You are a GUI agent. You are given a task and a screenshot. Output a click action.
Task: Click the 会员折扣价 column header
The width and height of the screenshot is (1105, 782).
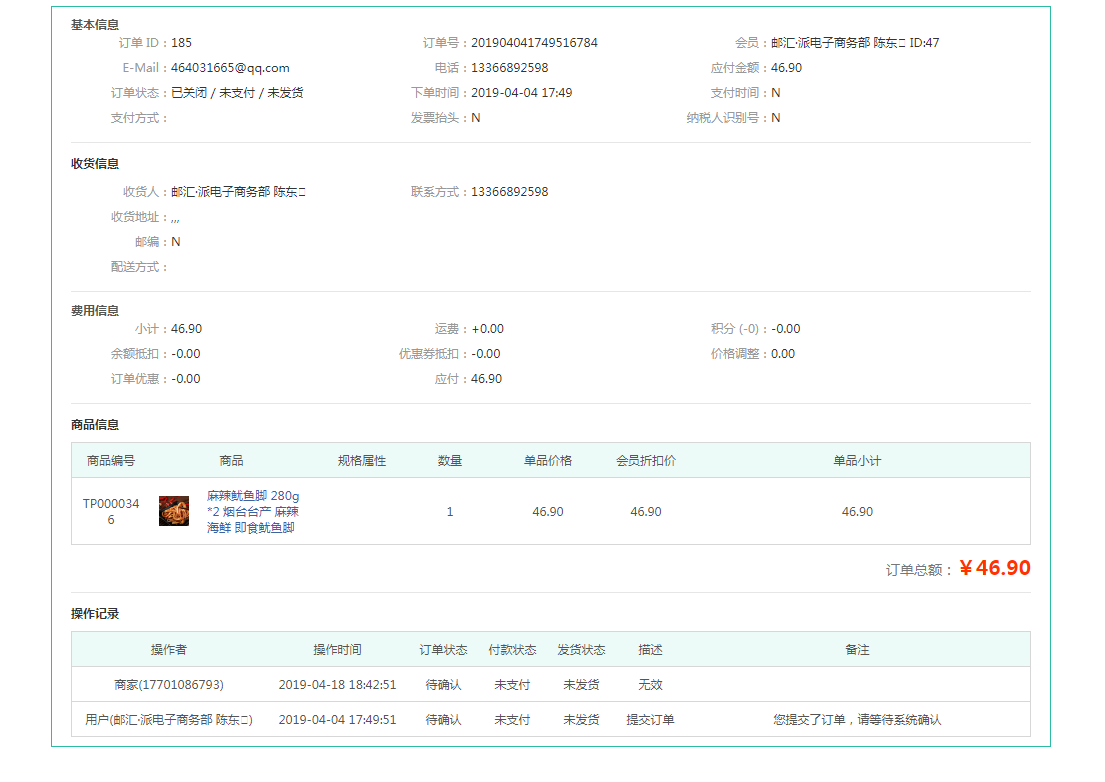pos(646,461)
